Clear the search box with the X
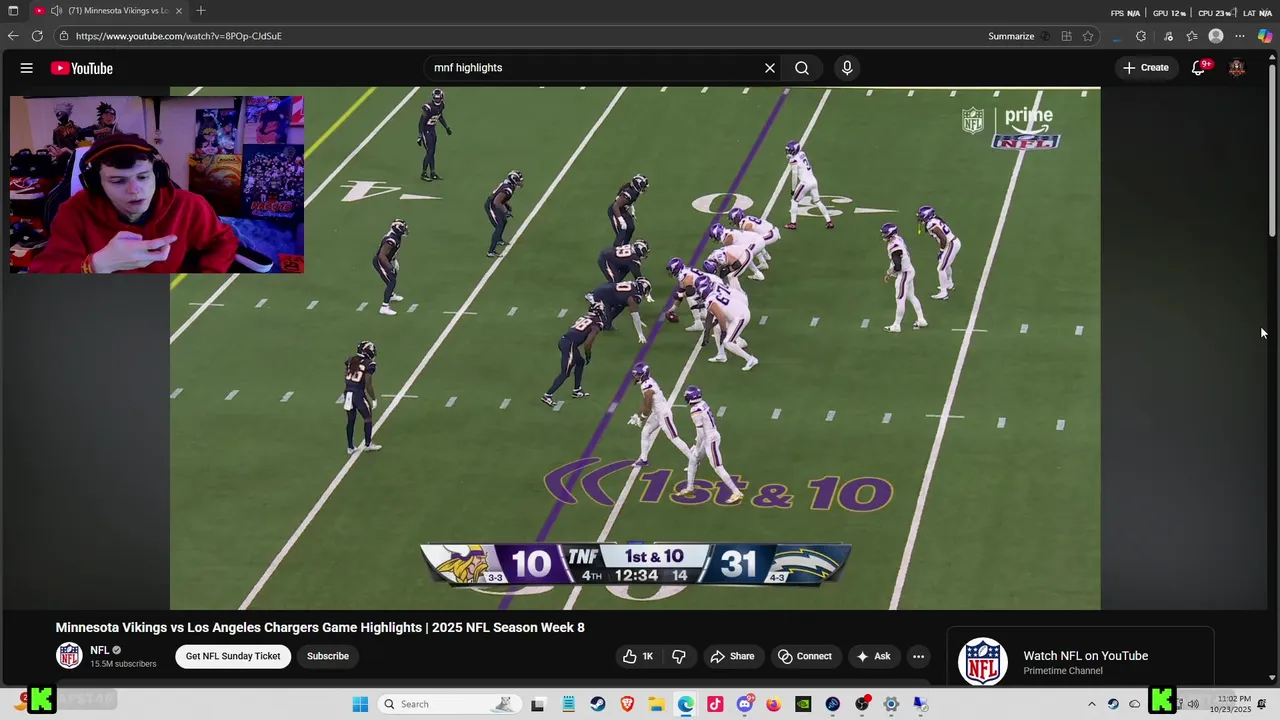This screenshot has width=1280, height=720. pos(770,68)
